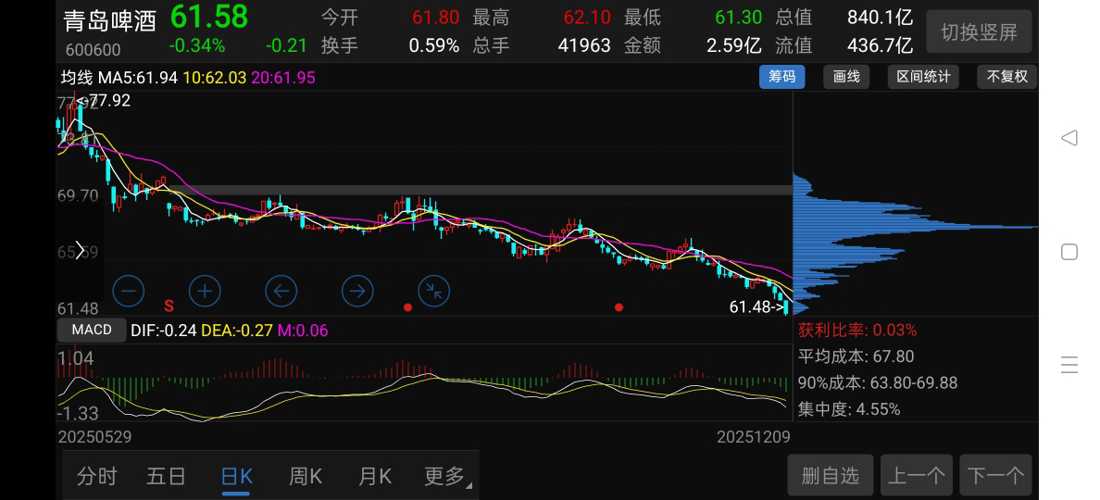Tap the 均线 MA5:61.94 label

[119, 78]
